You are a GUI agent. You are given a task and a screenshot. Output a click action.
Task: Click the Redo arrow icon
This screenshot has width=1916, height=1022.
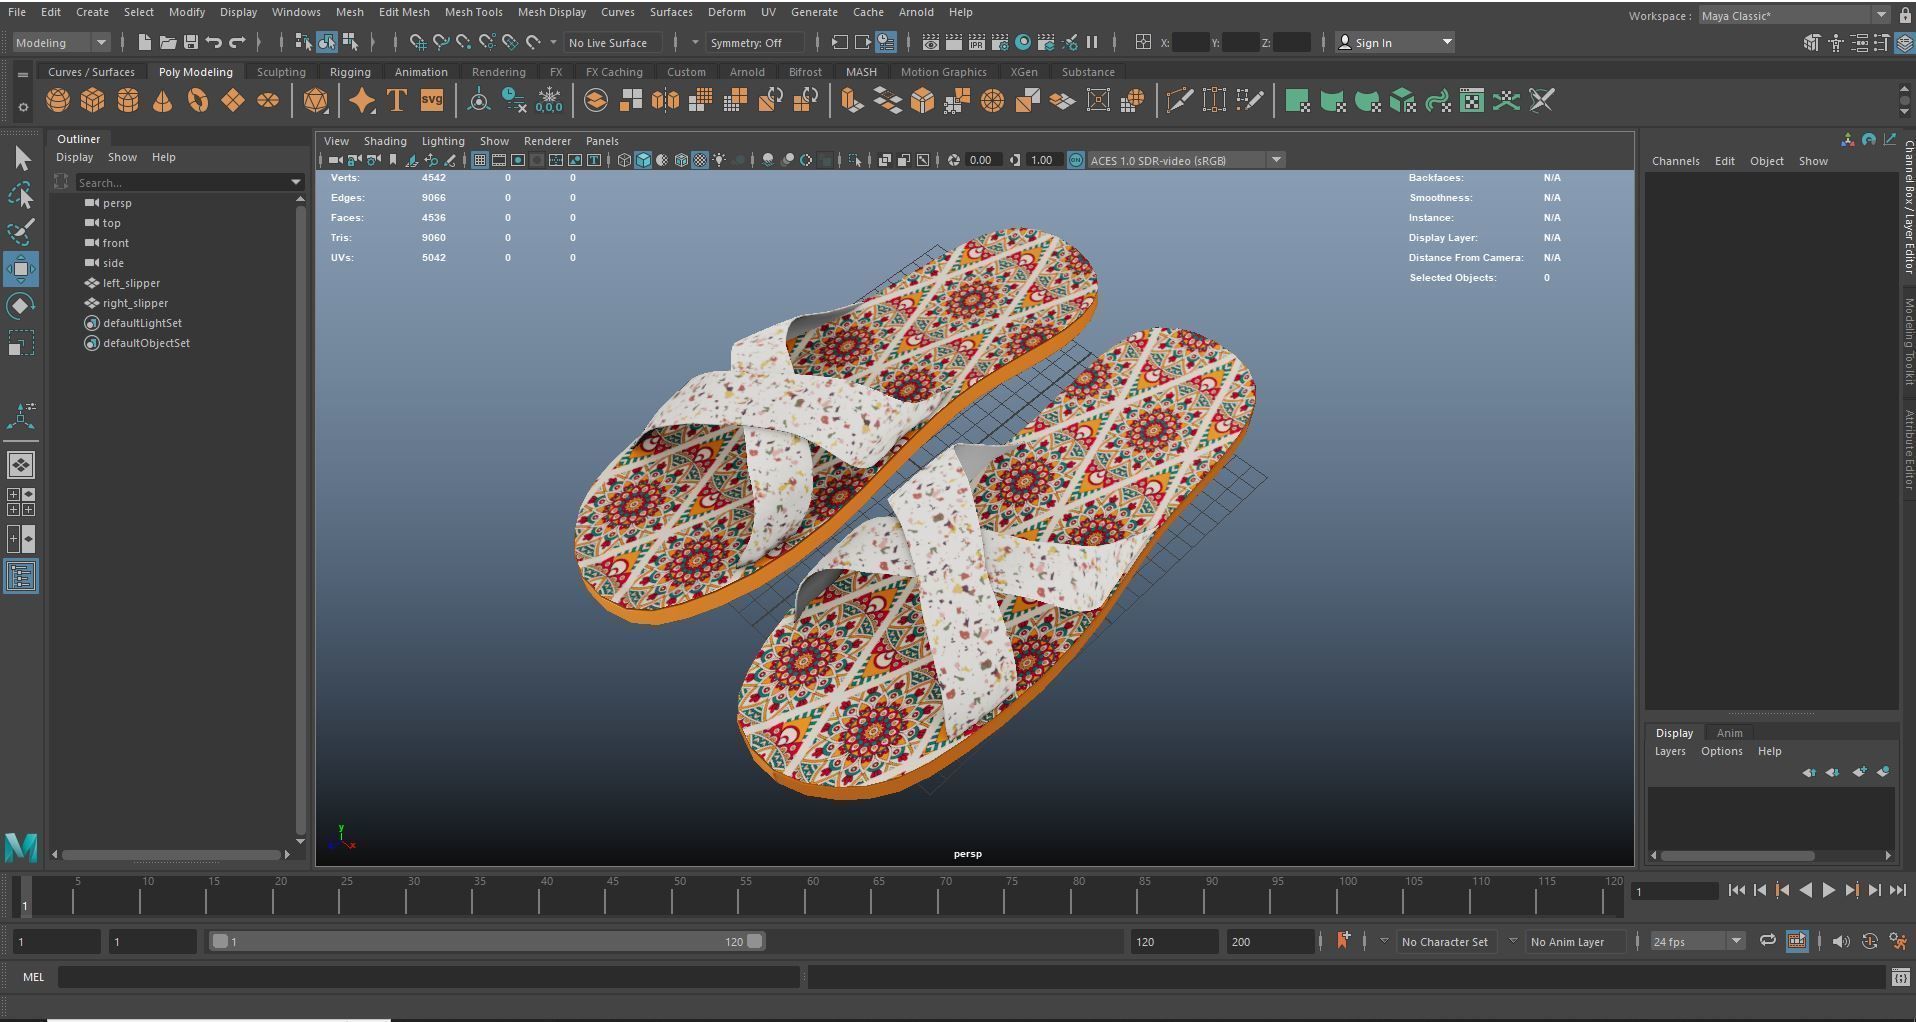click(237, 42)
